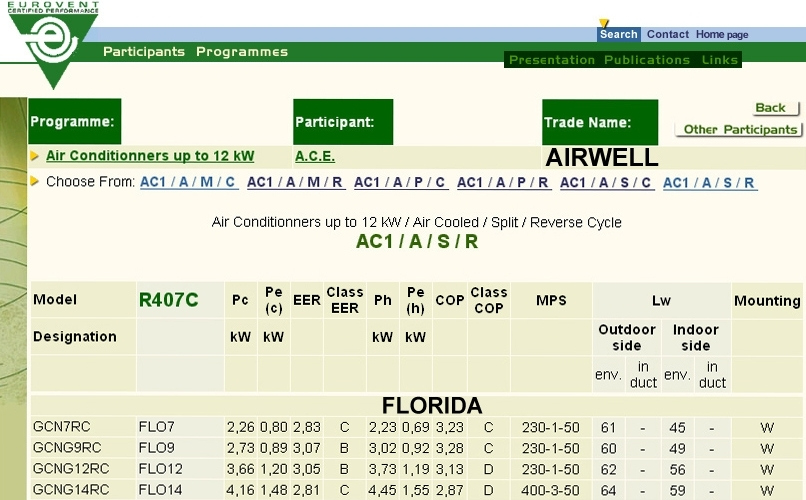Viewport: 806px width, 500px height.
Task: Click the AIRWELL trade name
Action: pyautogui.click(x=601, y=157)
